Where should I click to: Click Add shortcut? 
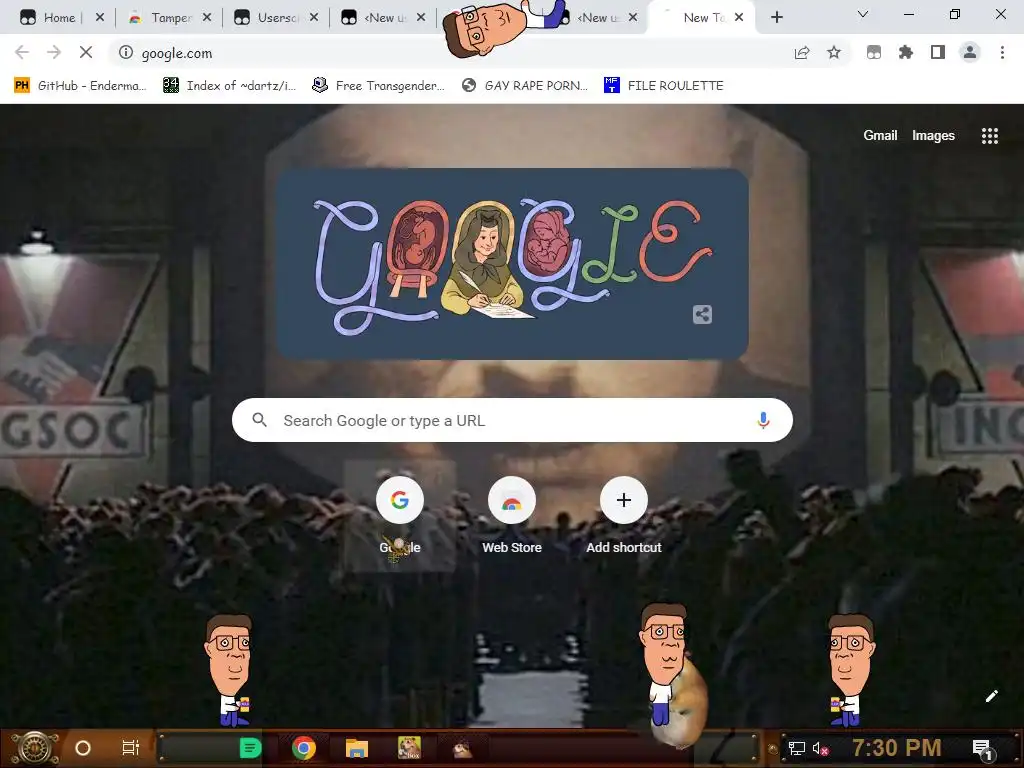[x=624, y=516]
